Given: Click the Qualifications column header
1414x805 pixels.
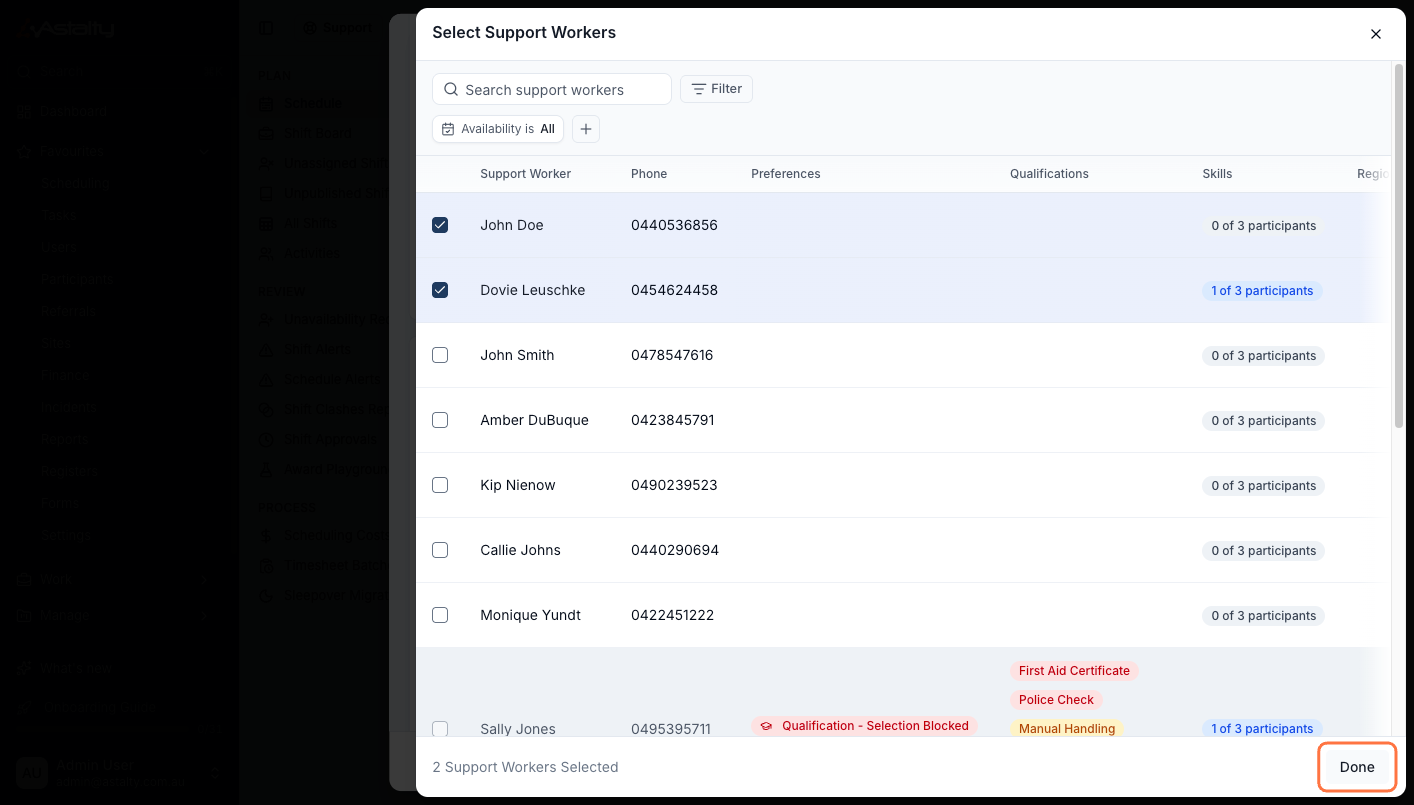Looking at the screenshot, I should tap(1049, 174).
